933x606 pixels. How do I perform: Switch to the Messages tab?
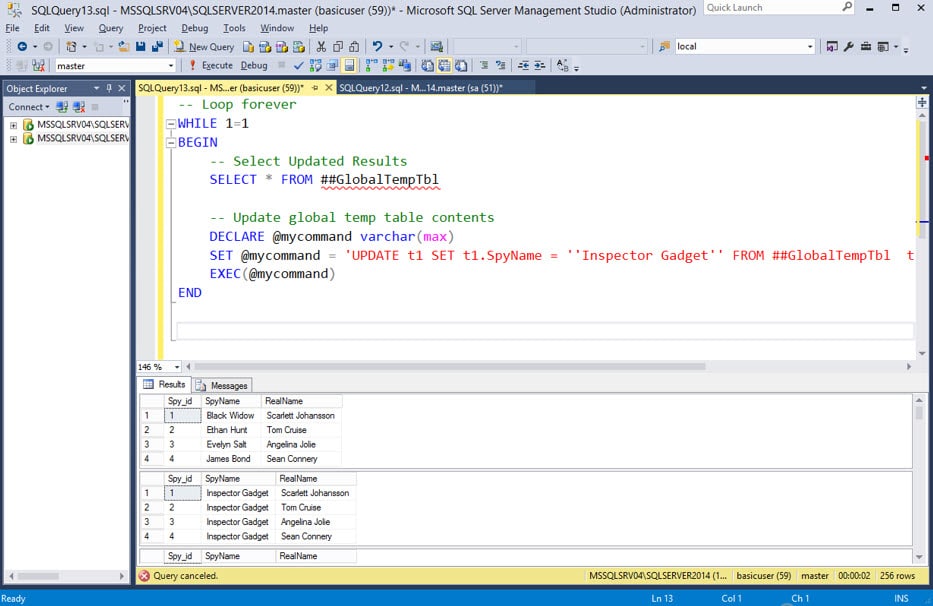coord(222,385)
